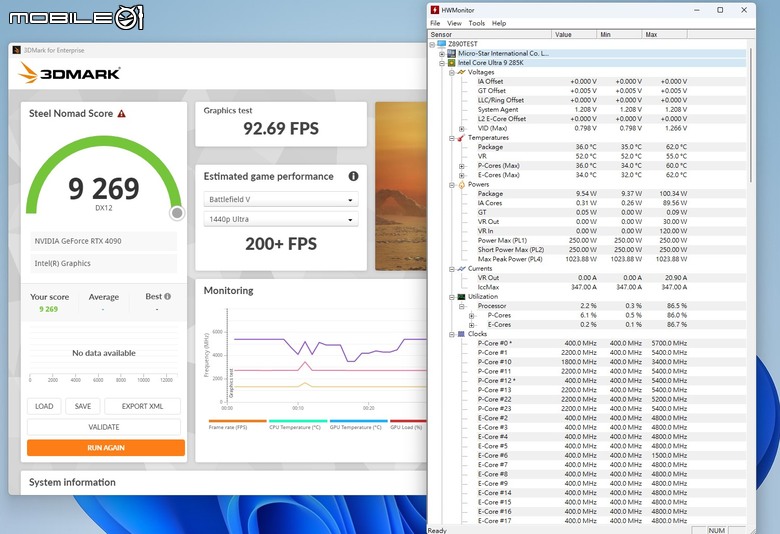The height and width of the screenshot is (534, 780).
Task: Collapse the Z890TEST tree root
Action: [432, 44]
